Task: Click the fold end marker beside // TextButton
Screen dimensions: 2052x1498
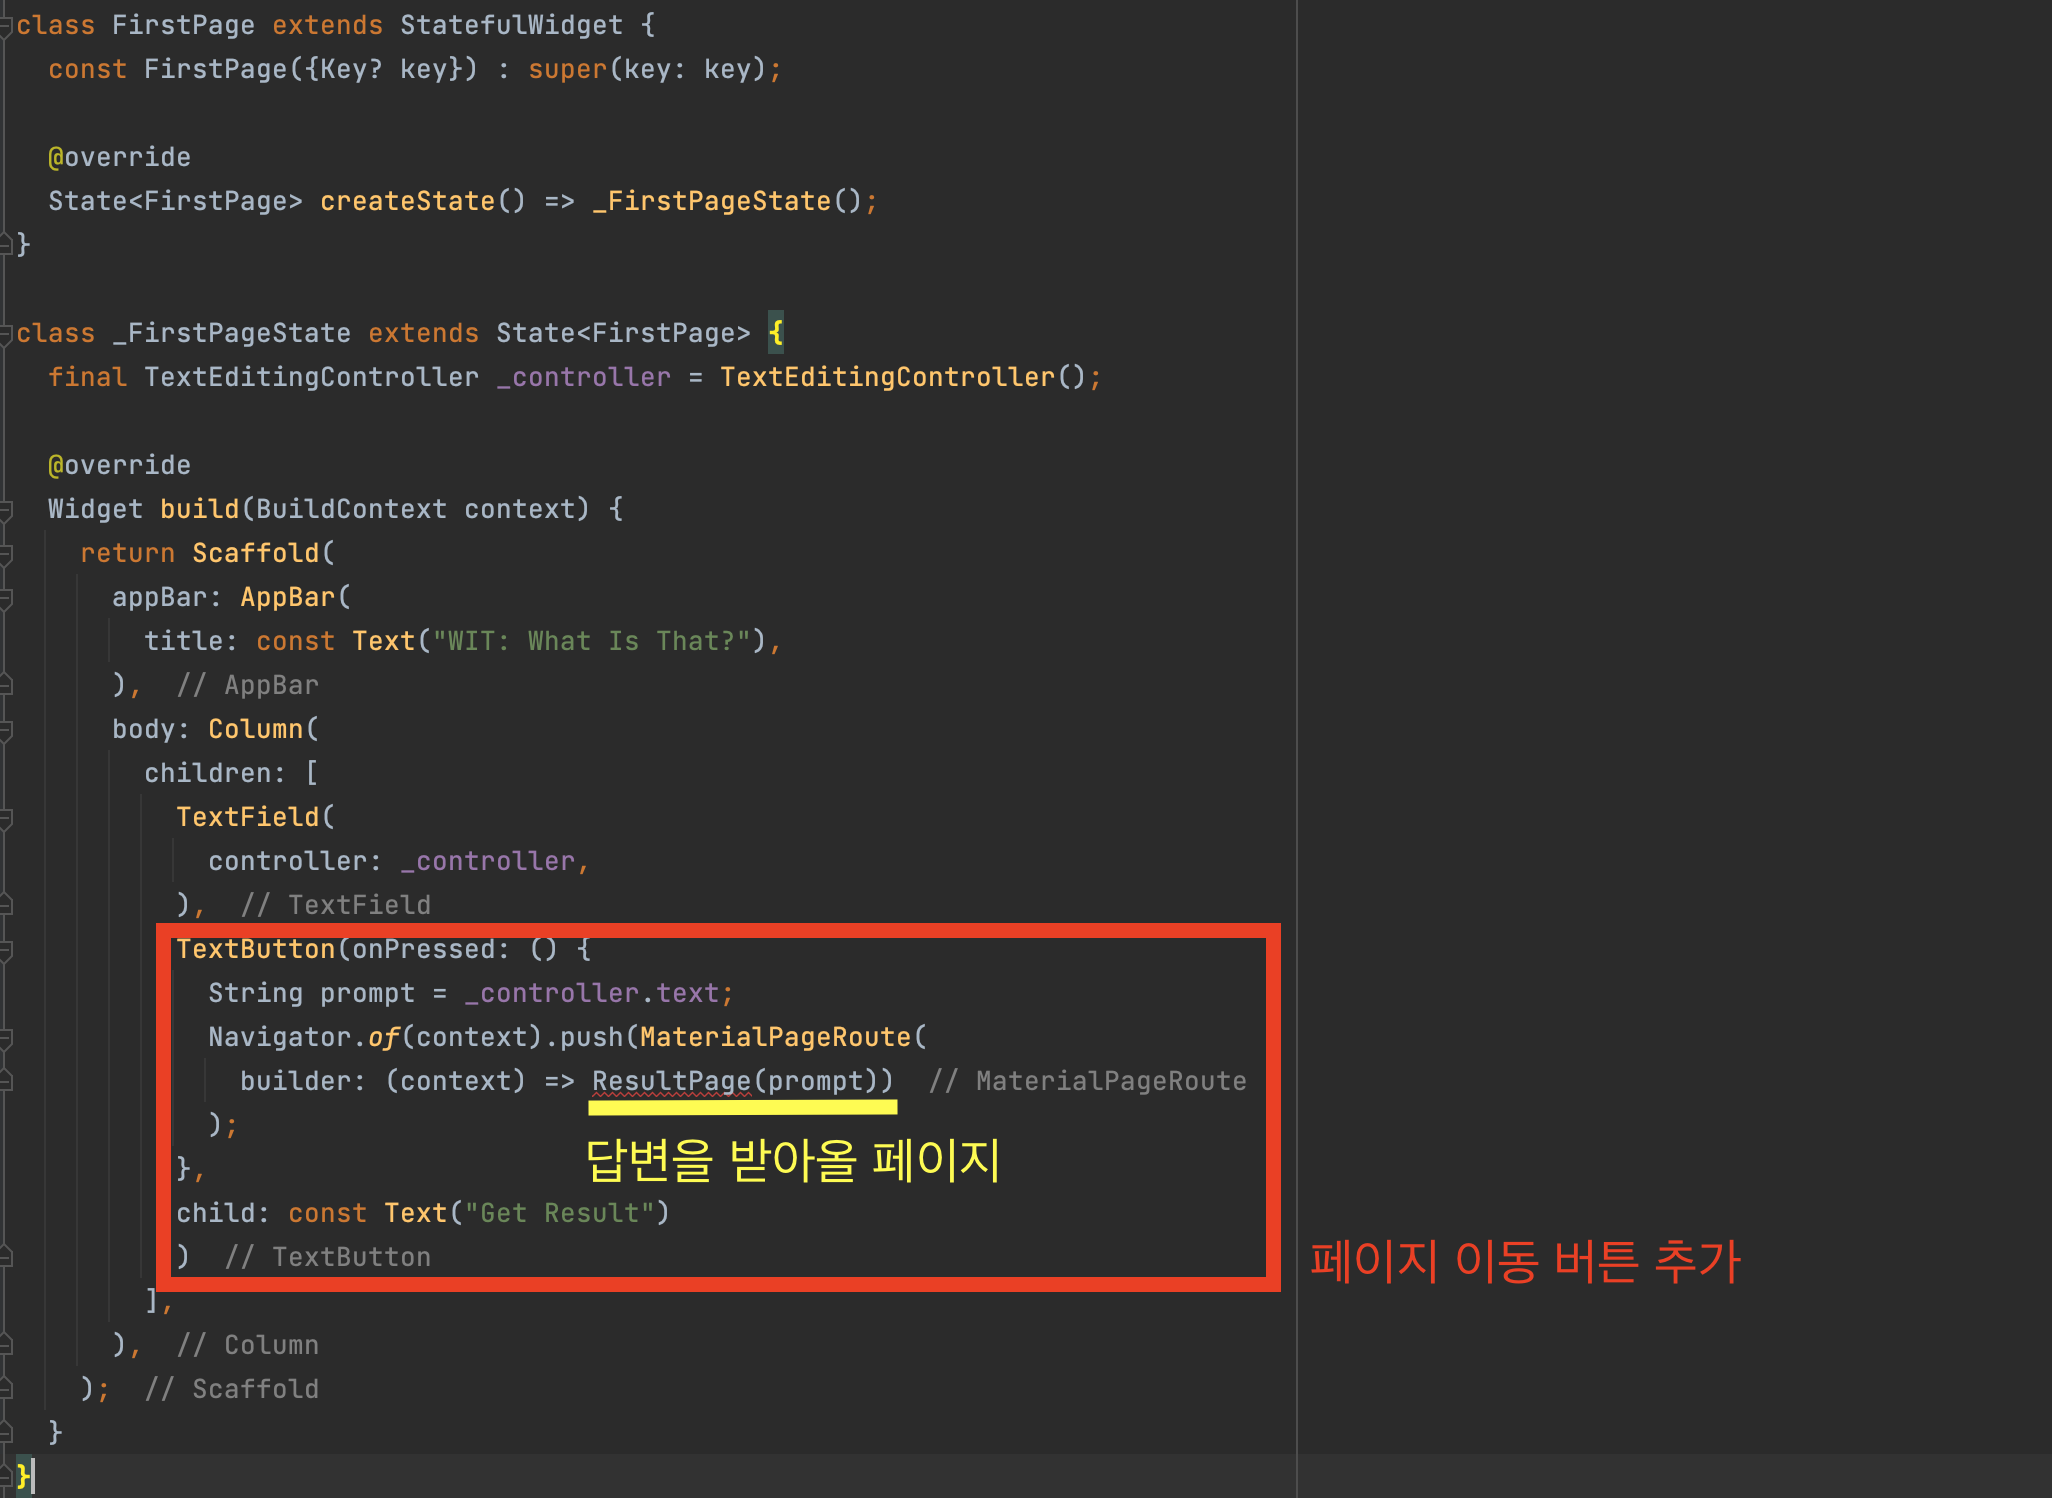Action: (x=6, y=1257)
